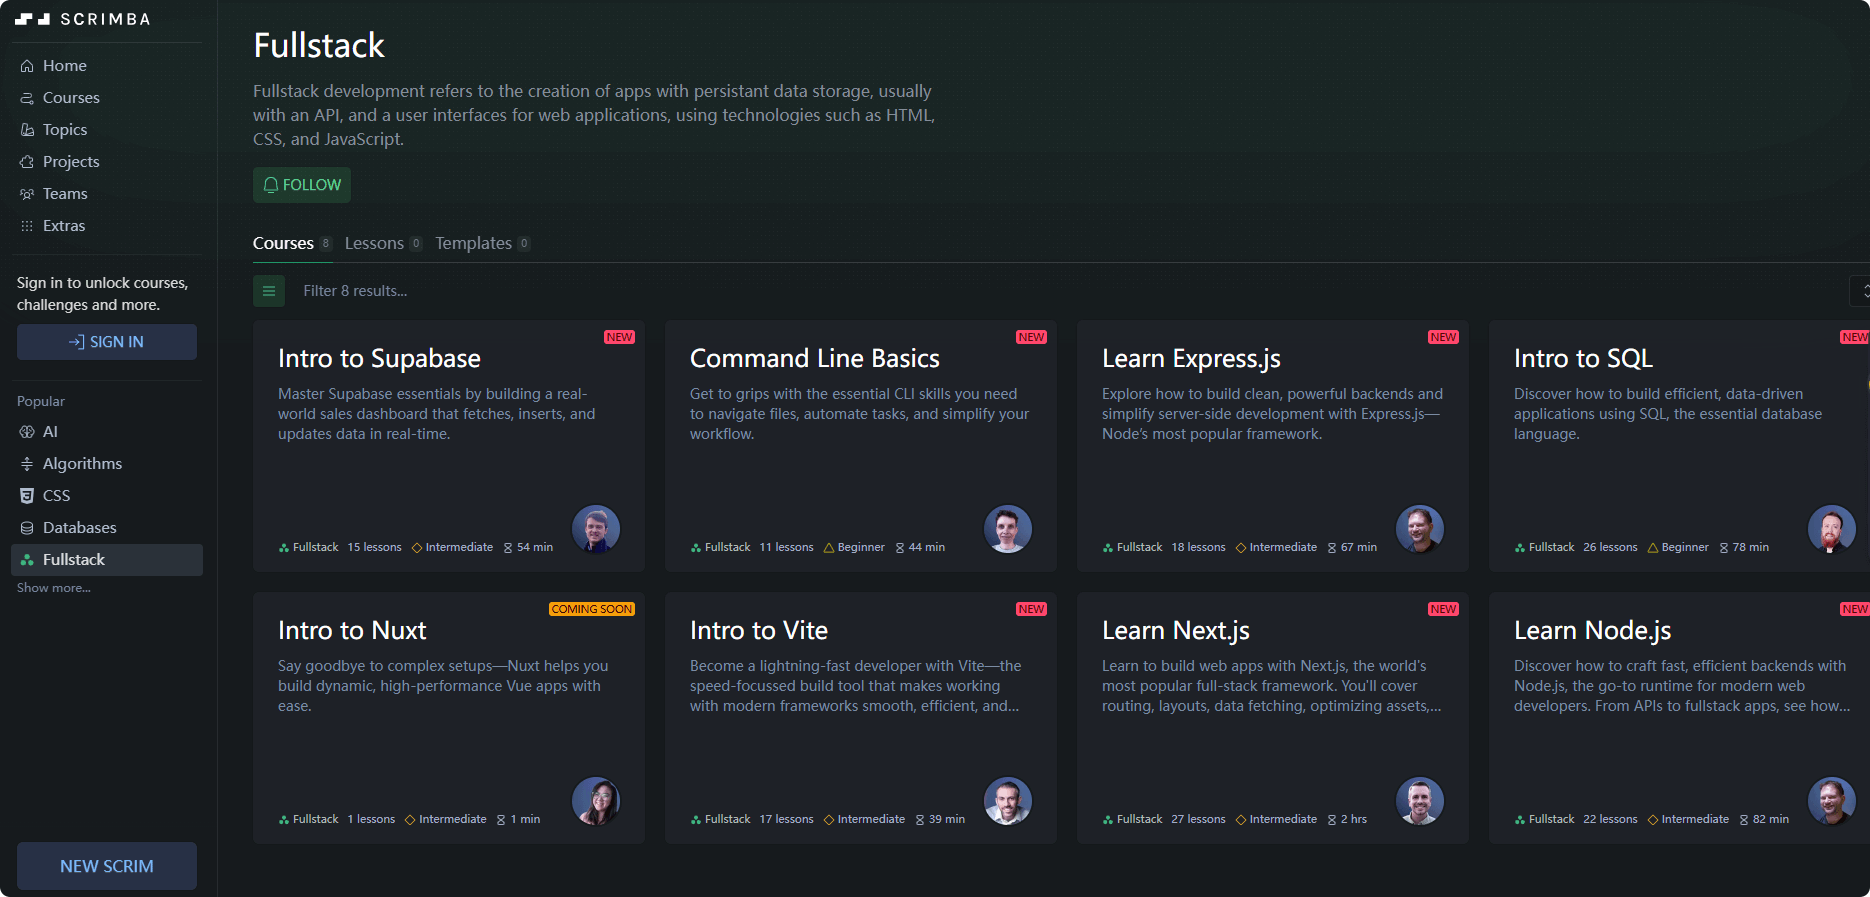Click the Databases topic icon
This screenshot has width=1870, height=897.
tap(27, 528)
